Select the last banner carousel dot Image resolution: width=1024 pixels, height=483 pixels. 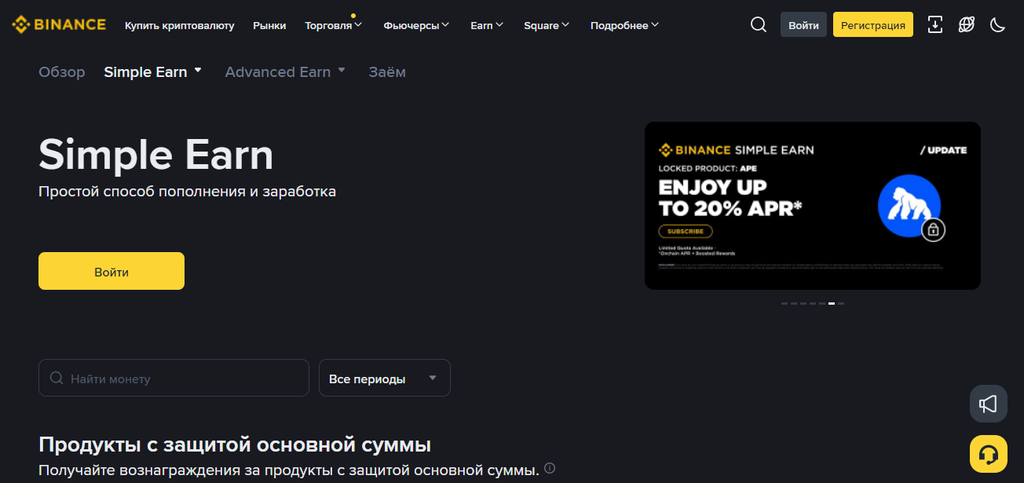(841, 304)
